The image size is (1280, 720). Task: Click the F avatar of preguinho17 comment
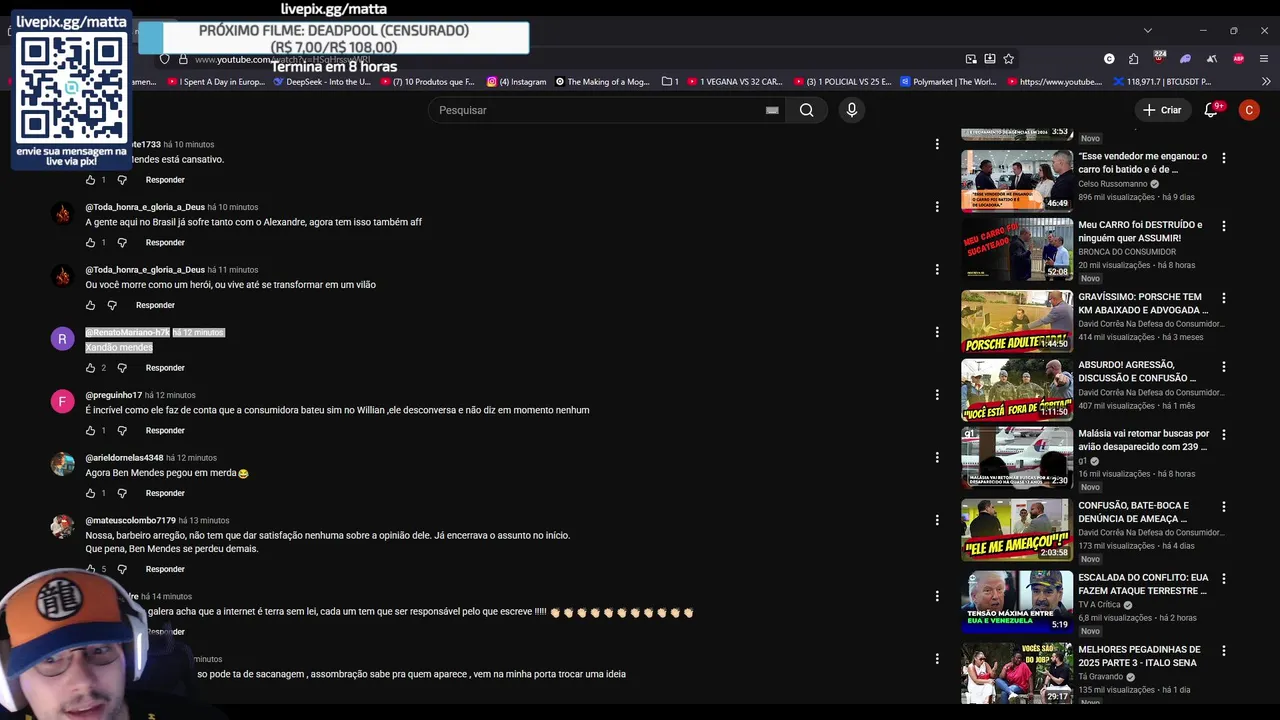pyautogui.click(x=62, y=402)
